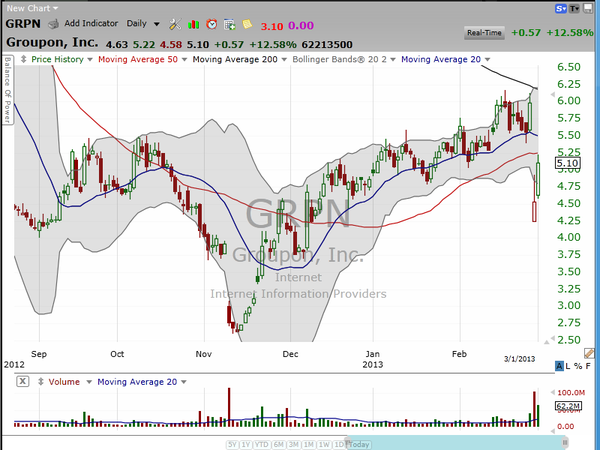The height and width of the screenshot is (450, 600).
Task: Toggle logarithmic scale L button
Action: 568,366
